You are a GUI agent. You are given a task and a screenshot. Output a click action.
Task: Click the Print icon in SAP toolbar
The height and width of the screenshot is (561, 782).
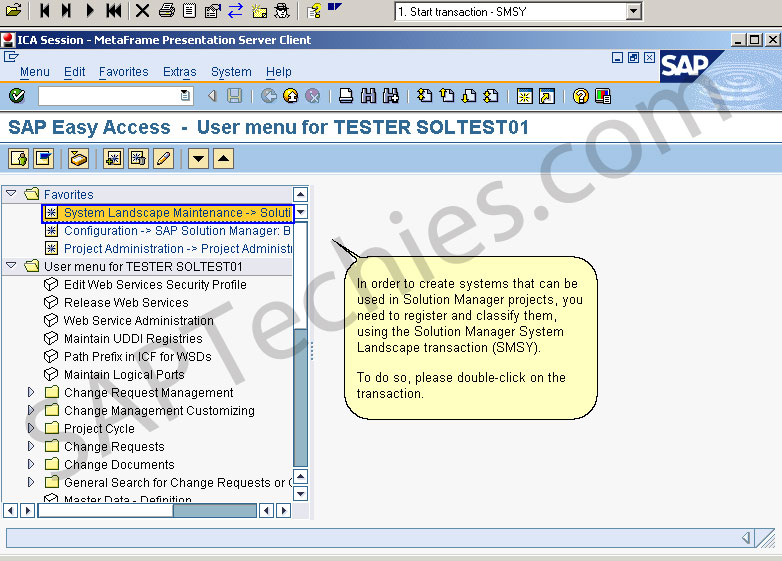[346, 96]
